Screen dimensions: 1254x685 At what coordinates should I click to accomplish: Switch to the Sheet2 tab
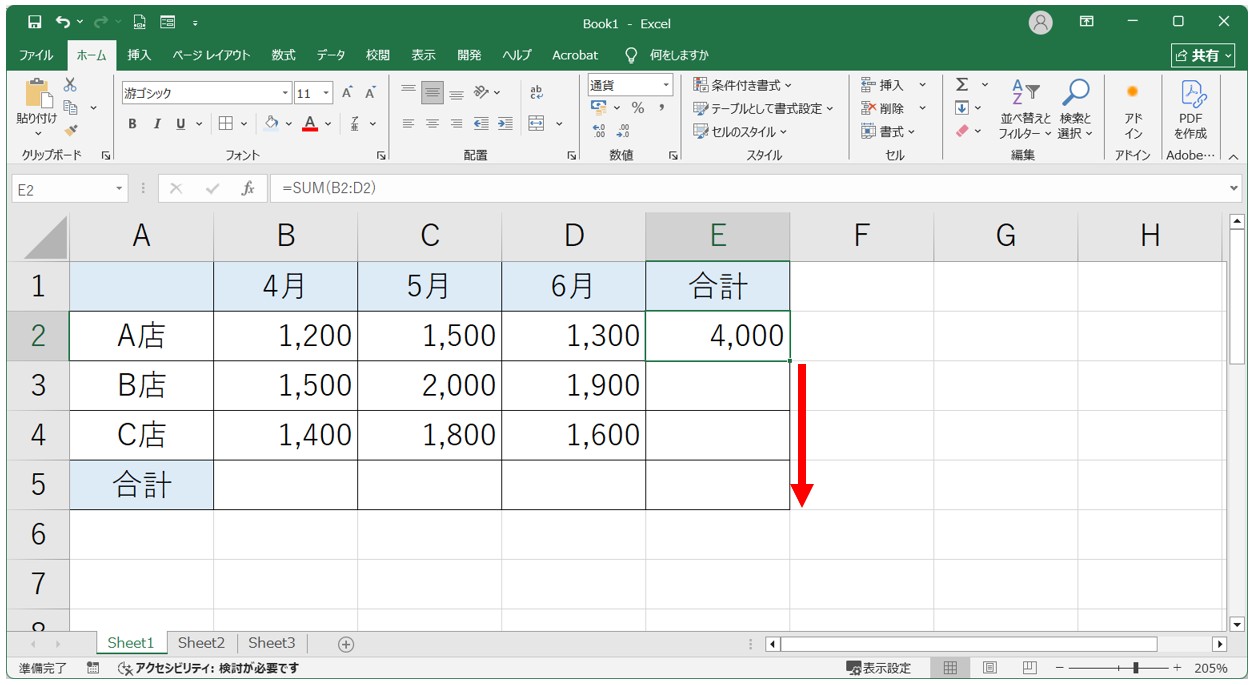tap(201, 643)
